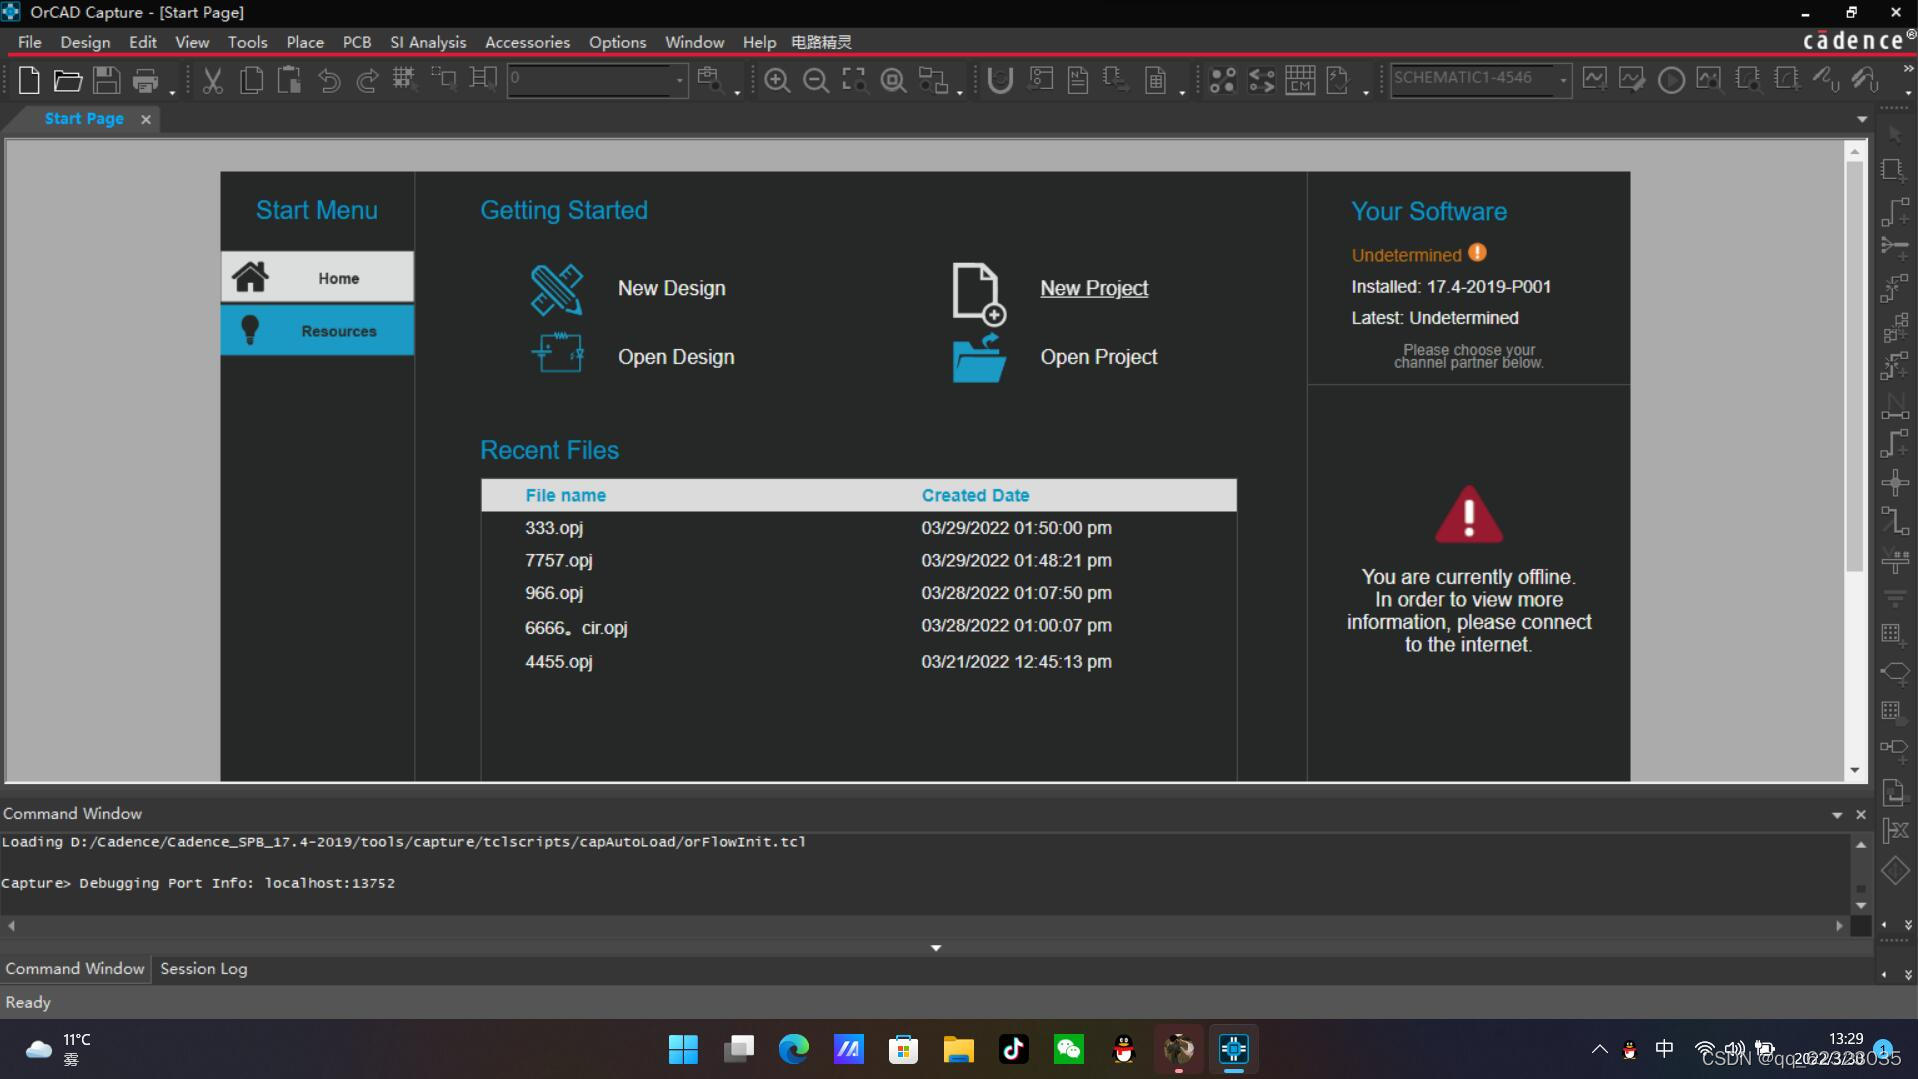Open the File menu

(30, 42)
